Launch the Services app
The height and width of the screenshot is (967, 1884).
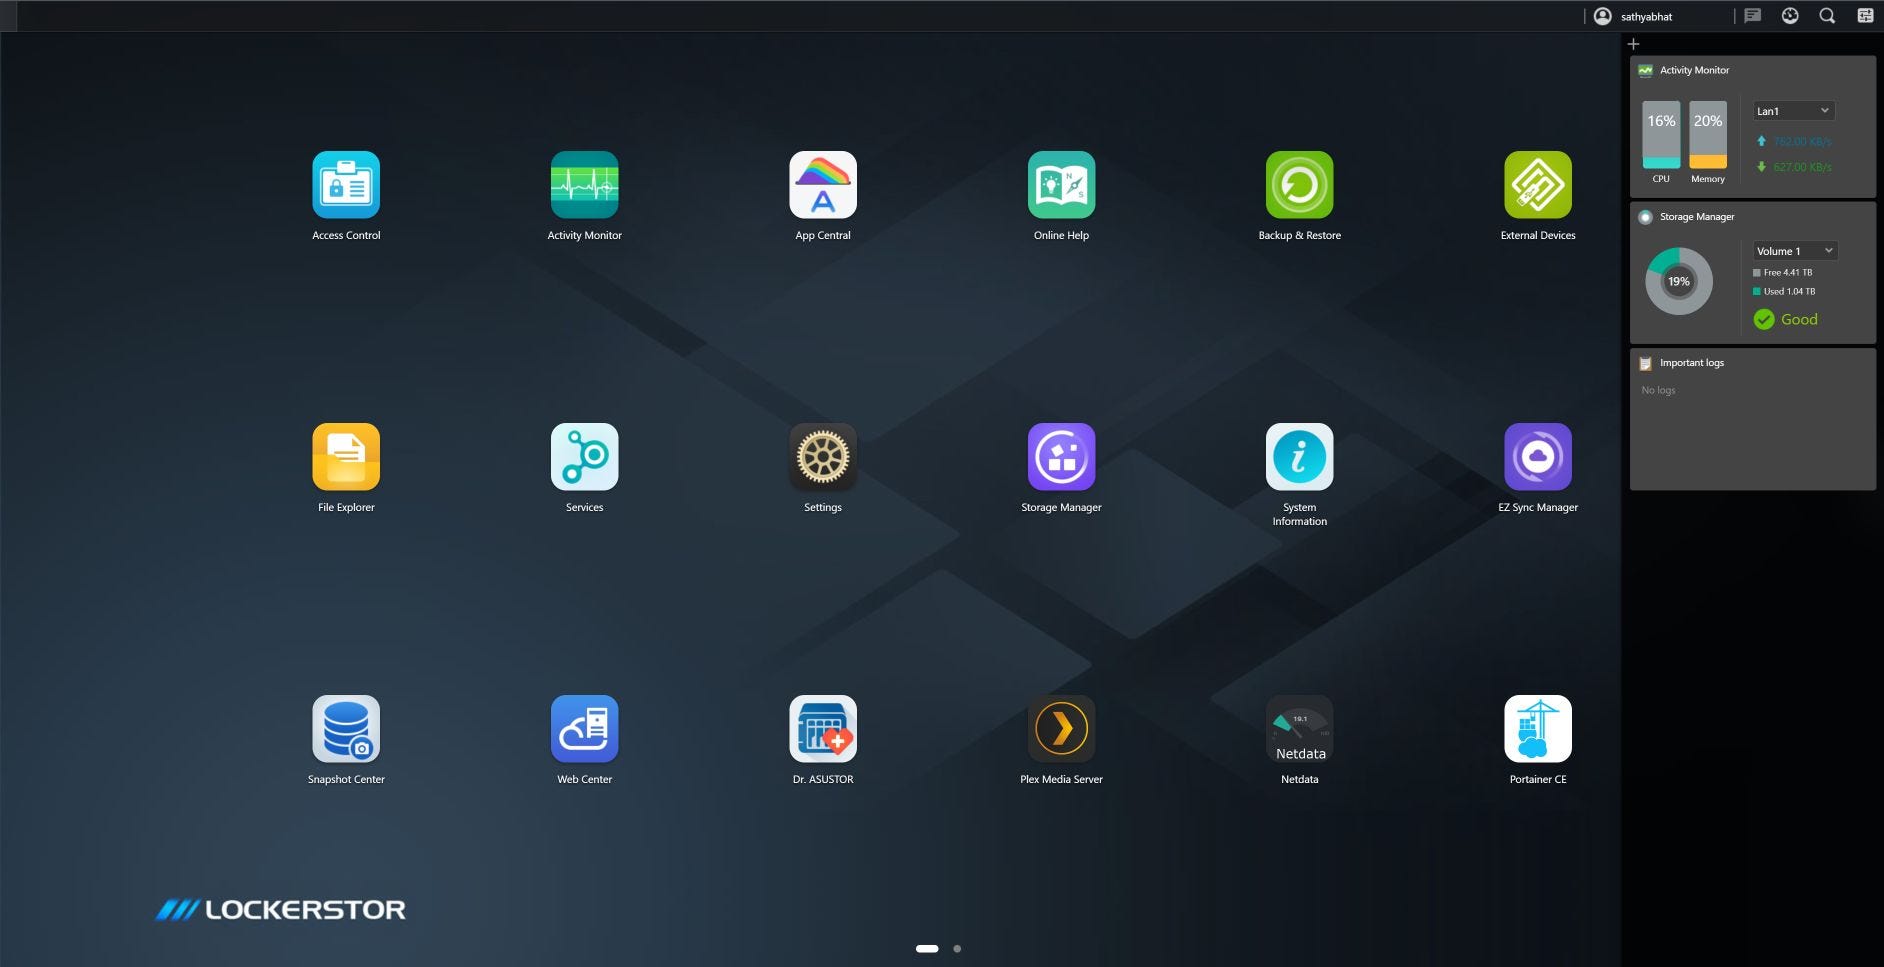click(x=585, y=457)
